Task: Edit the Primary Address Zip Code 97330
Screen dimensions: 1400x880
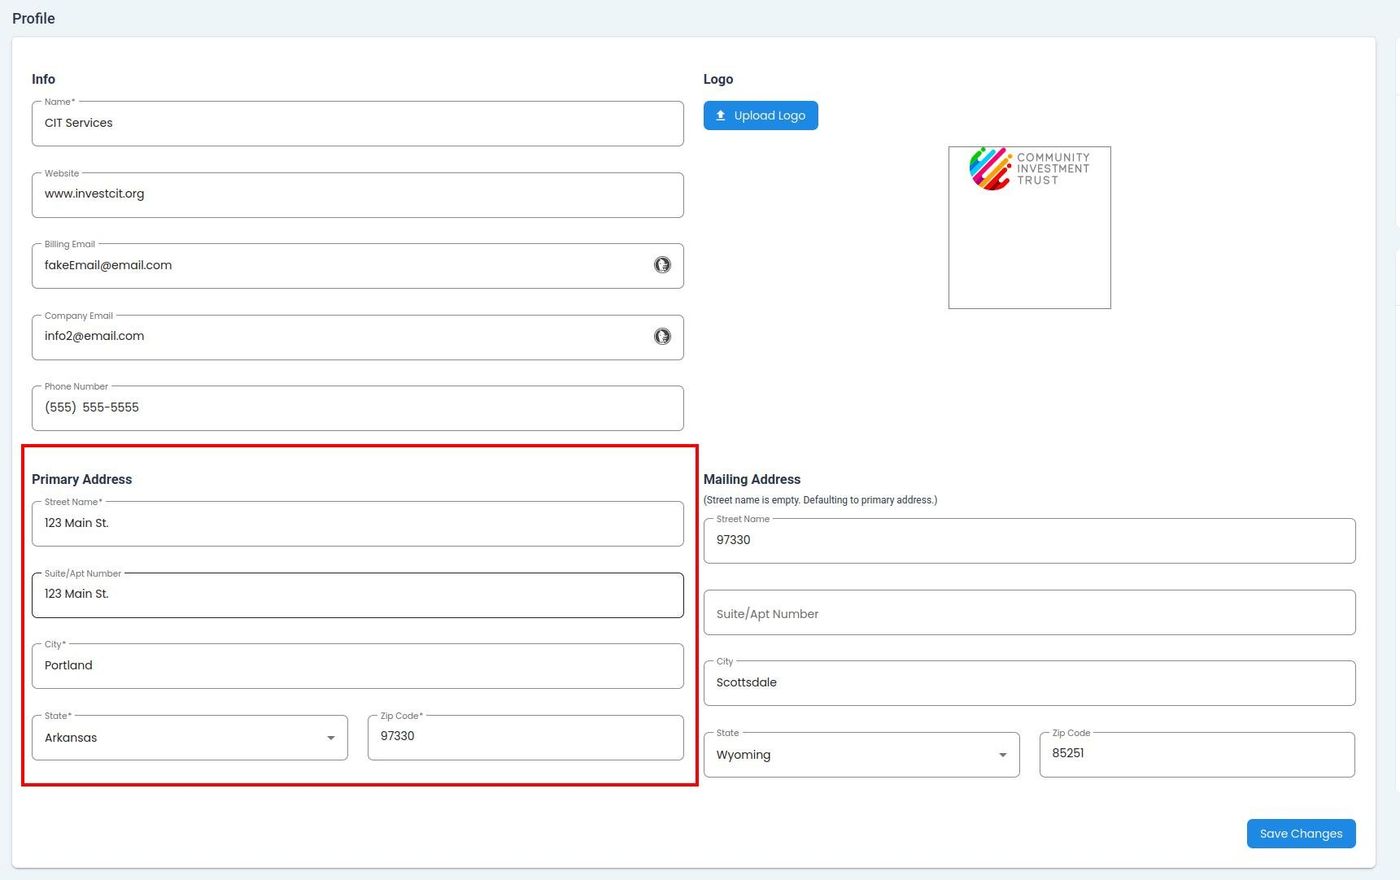Action: [x=525, y=737]
